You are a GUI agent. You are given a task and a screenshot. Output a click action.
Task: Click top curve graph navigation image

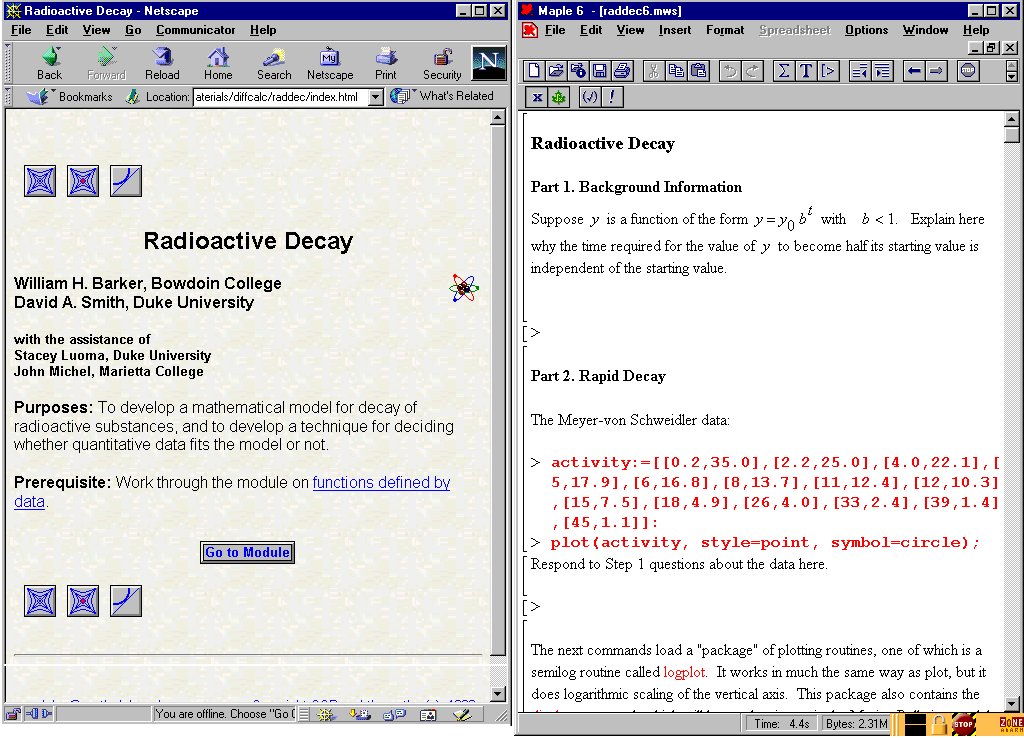tap(126, 181)
